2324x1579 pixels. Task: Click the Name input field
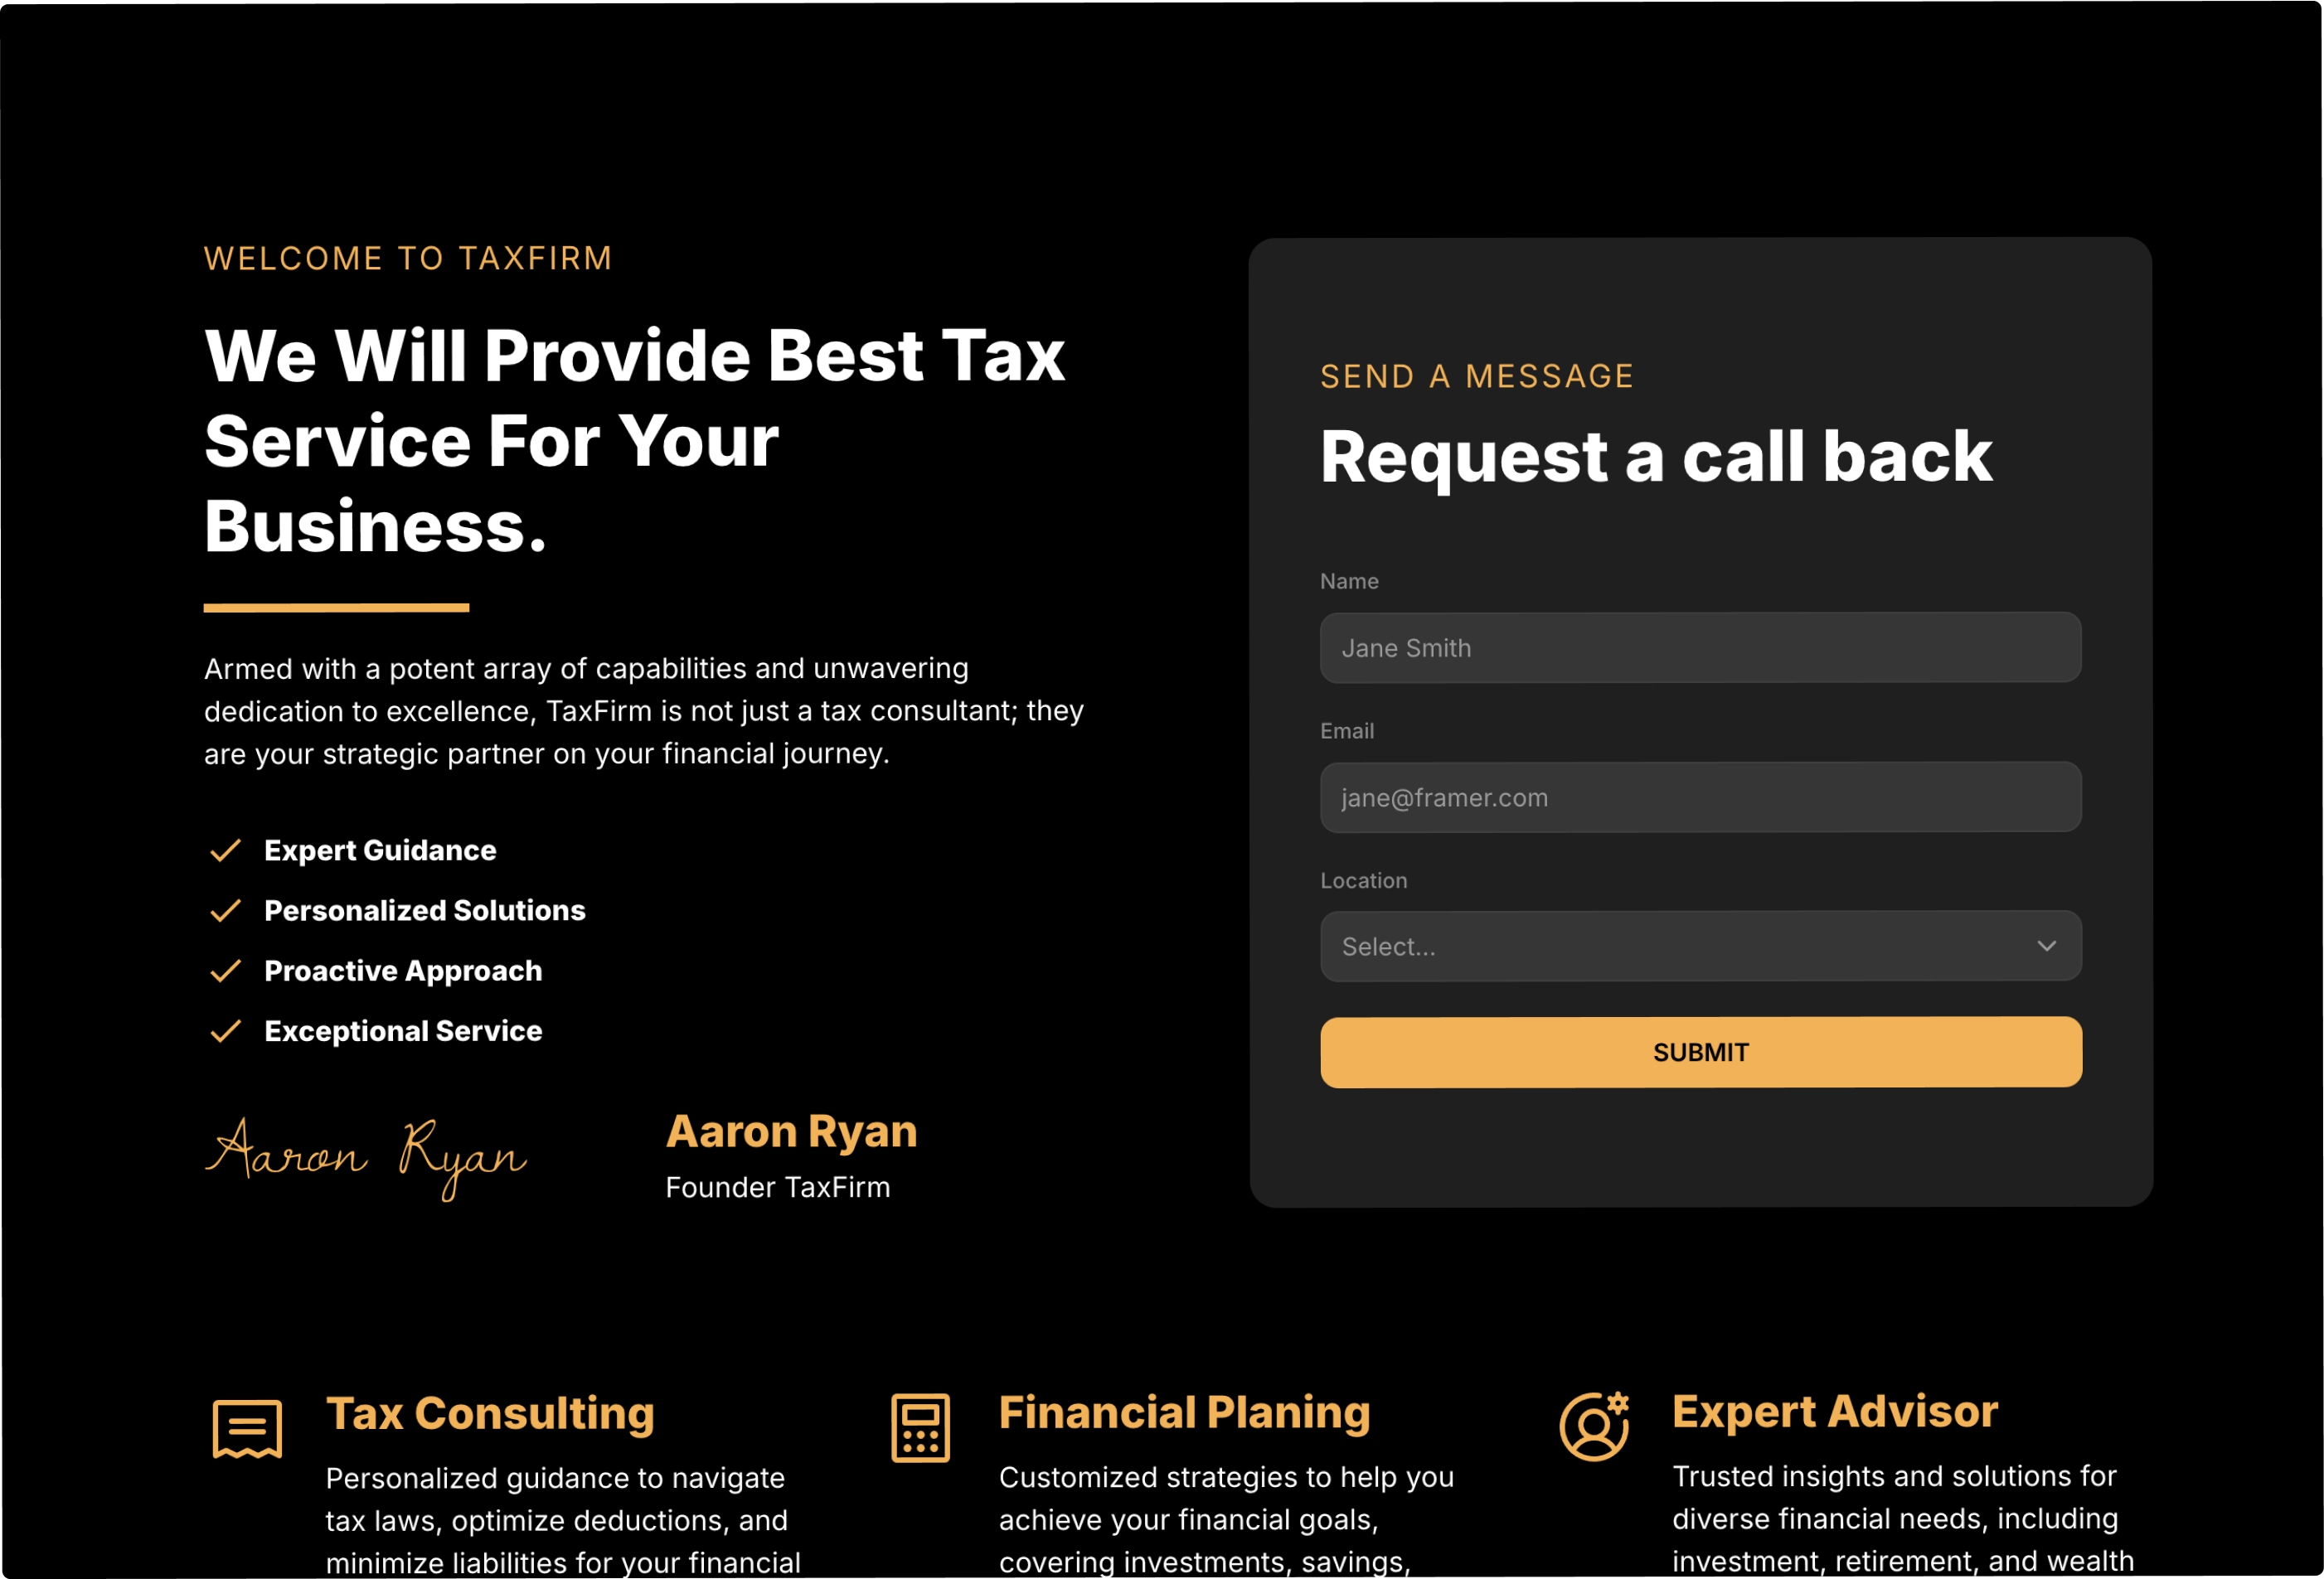coord(1701,647)
